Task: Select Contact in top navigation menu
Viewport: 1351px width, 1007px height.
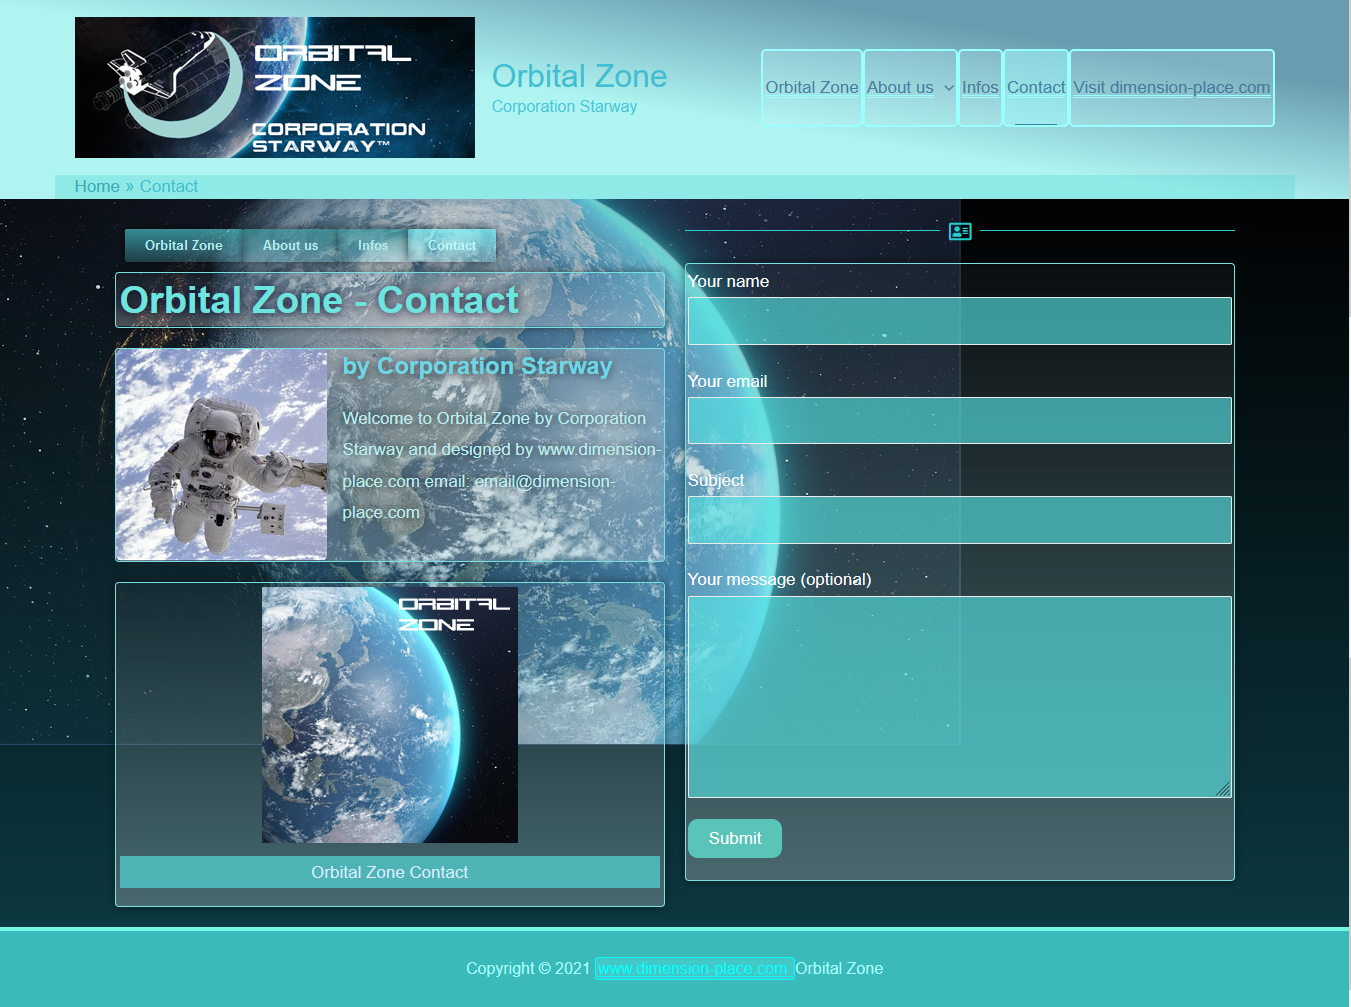Action: coord(1036,88)
